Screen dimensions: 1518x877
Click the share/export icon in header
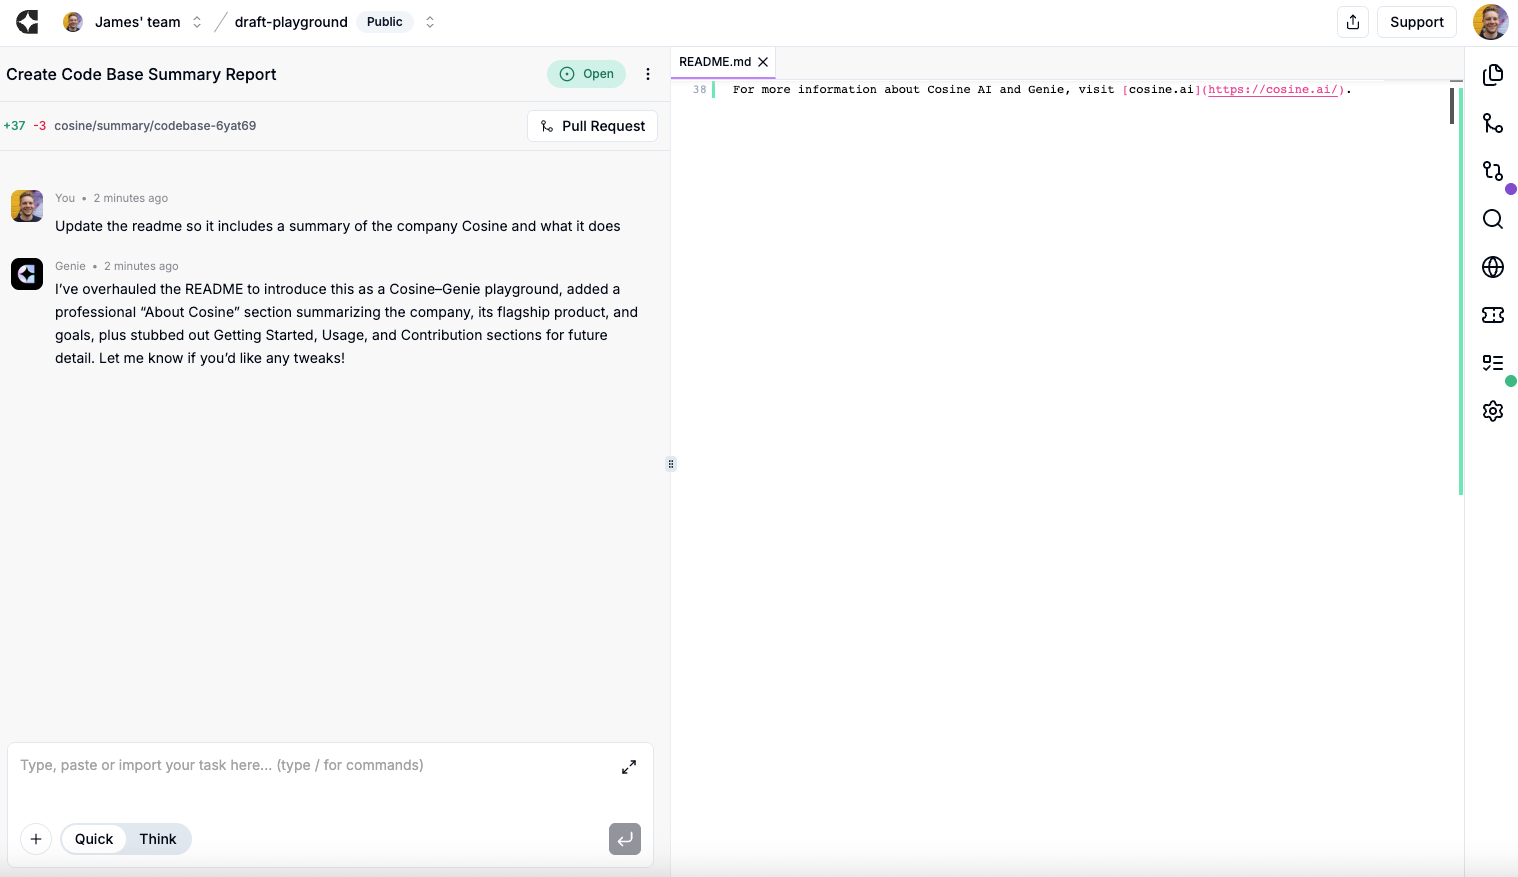click(x=1352, y=22)
